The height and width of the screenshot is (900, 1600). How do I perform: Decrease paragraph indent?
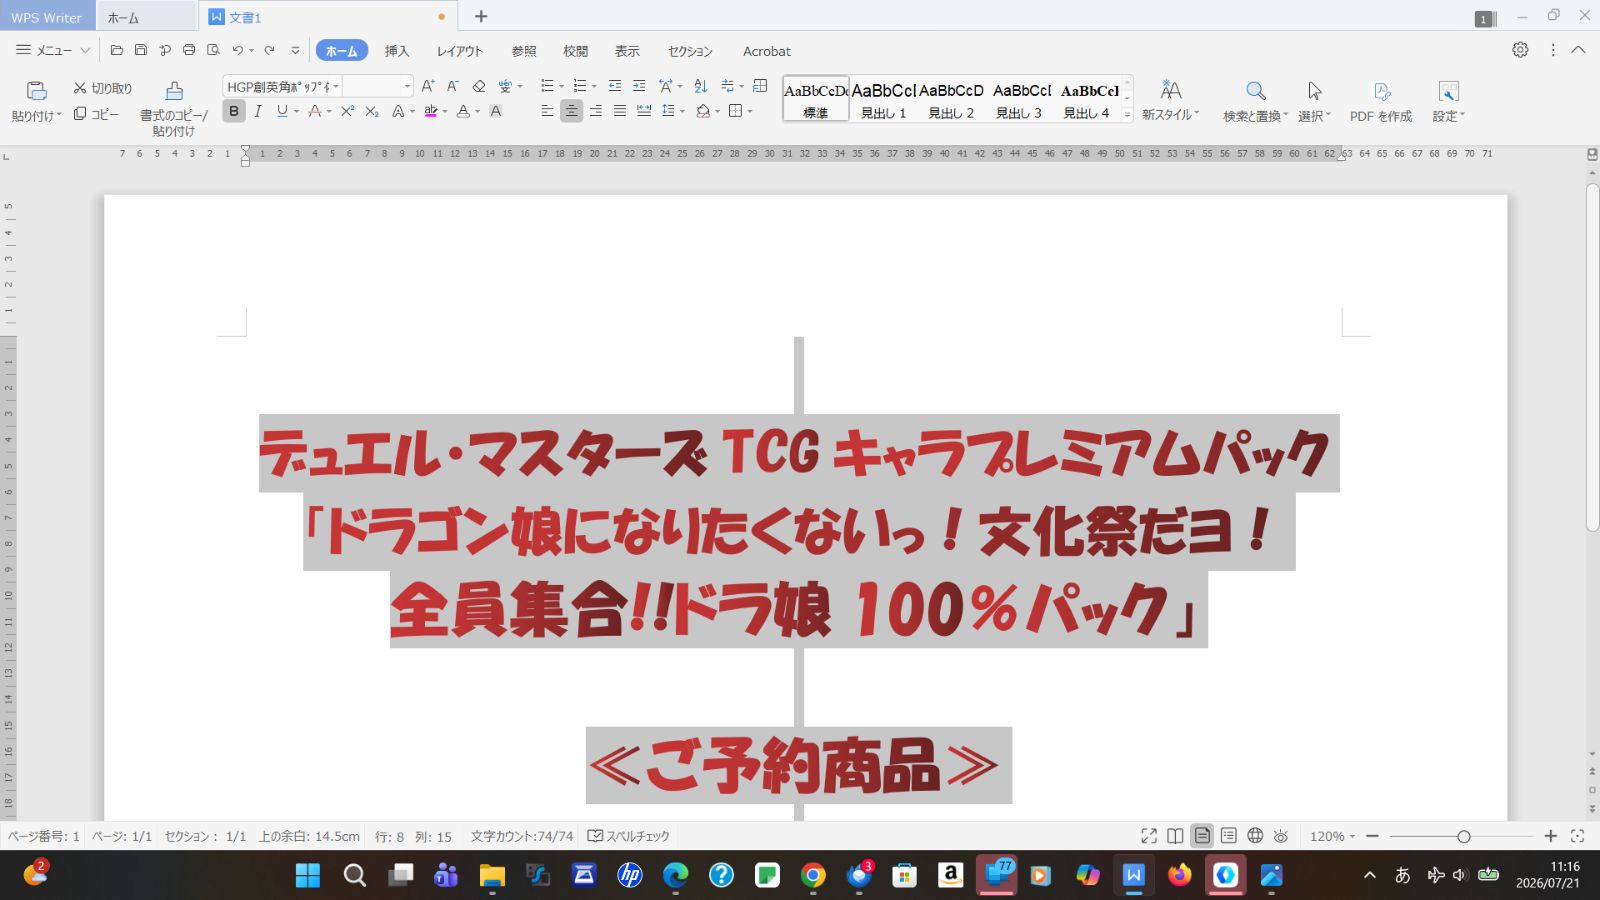(615, 86)
